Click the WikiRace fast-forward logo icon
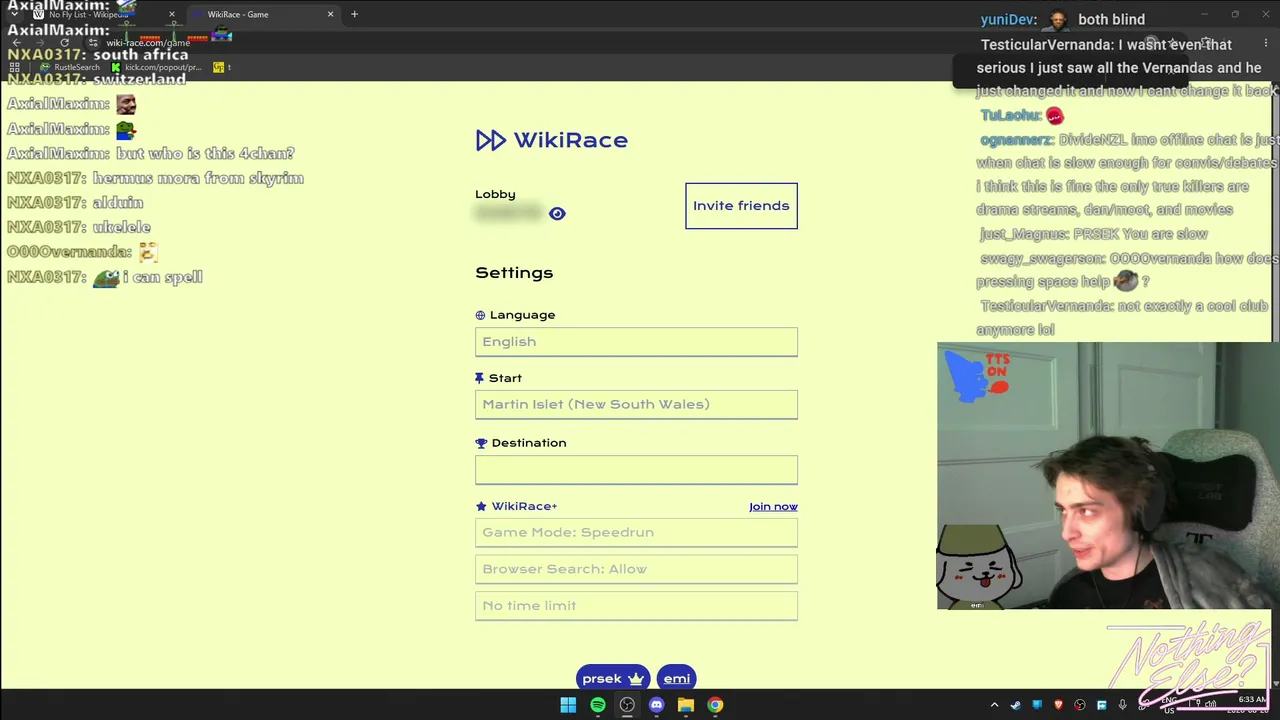Image resolution: width=1280 pixels, height=720 pixels. 490,140
